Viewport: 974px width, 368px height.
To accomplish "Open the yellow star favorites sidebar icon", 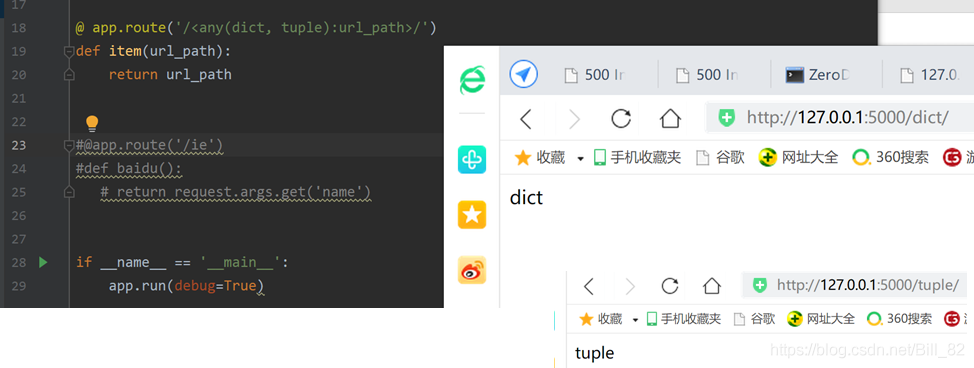I will (x=472, y=214).
